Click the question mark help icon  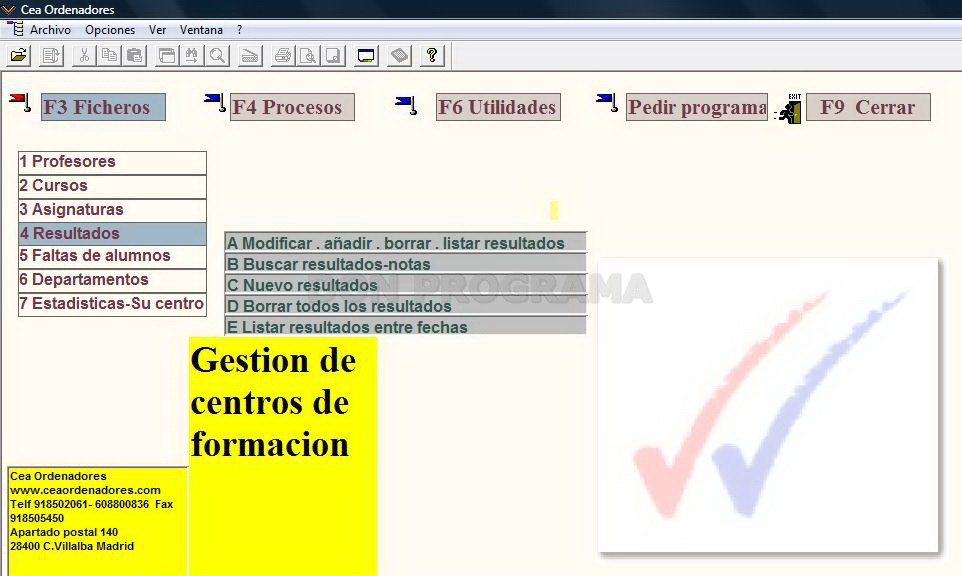tap(432, 56)
